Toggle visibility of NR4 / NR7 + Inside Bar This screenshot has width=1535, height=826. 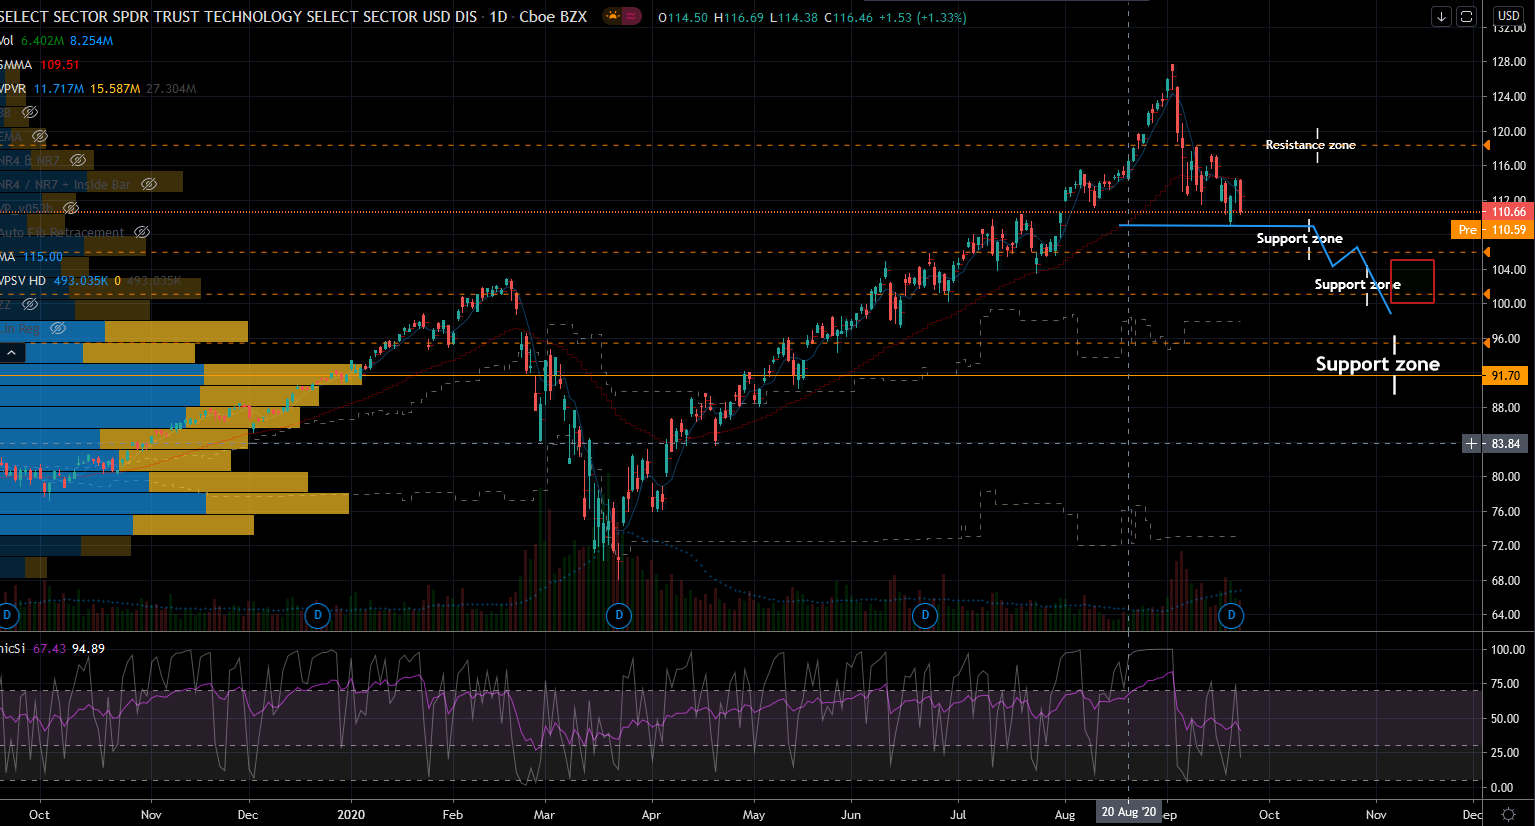click(148, 184)
